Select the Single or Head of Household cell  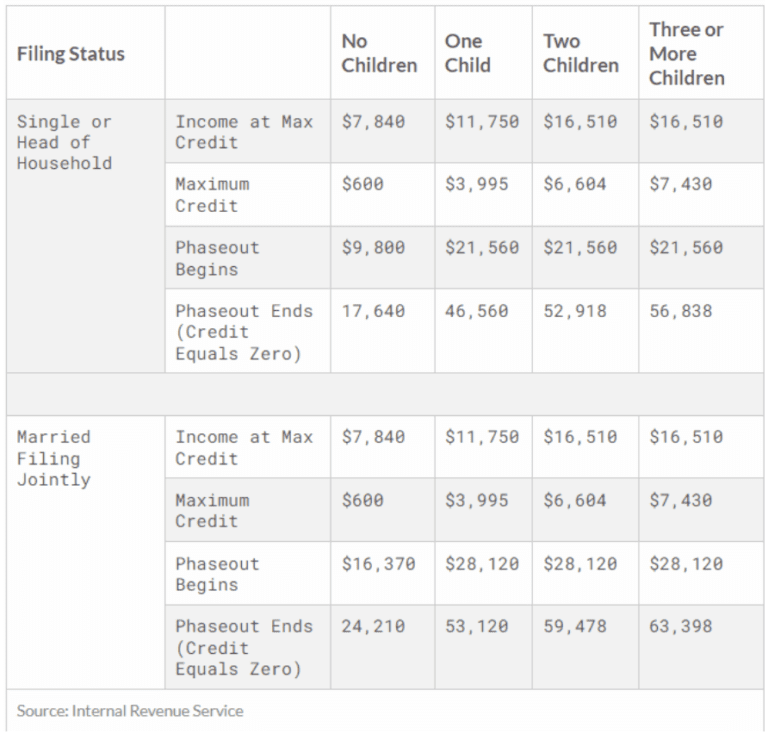64,142
